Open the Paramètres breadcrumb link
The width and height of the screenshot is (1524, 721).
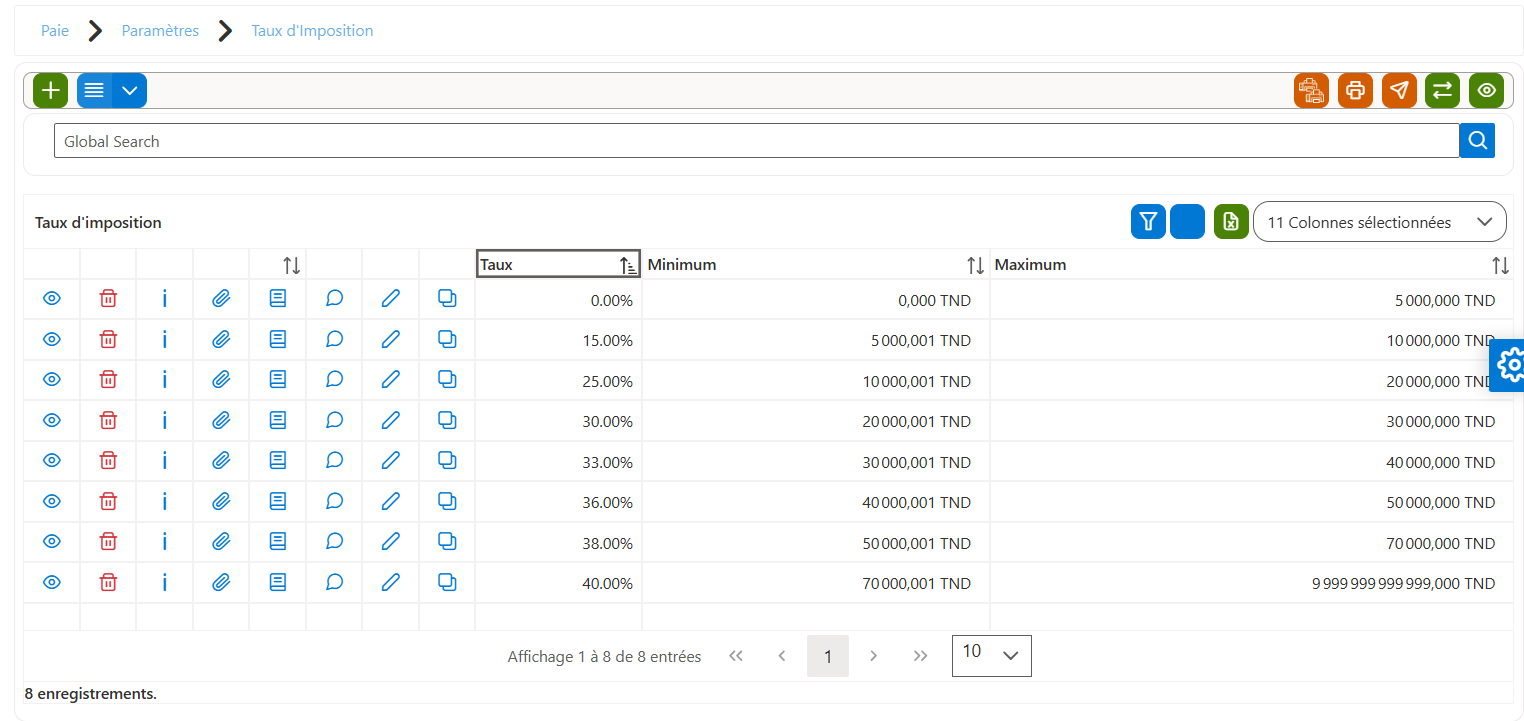(160, 31)
